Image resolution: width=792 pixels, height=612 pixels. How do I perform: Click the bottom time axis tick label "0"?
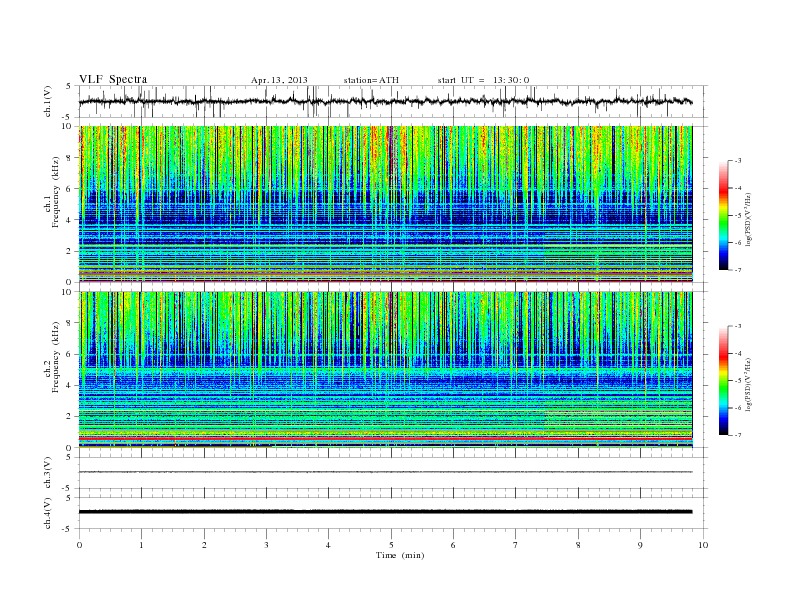click(x=79, y=545)
